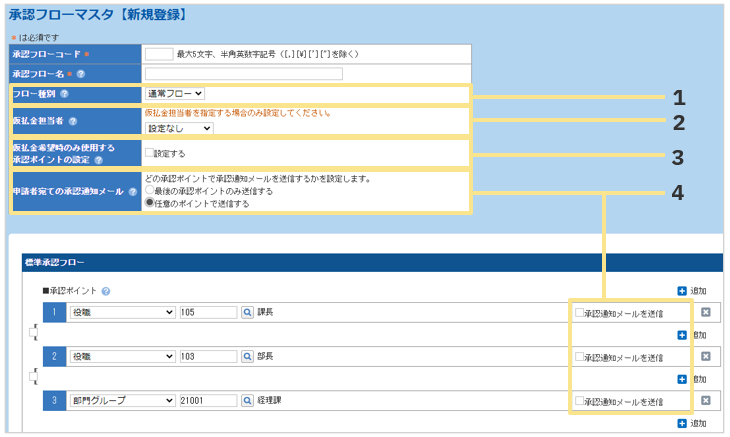730x437 pixels.
Task: Open the 通常フロー flow type dropdown
Action: pyautogui.click(x=174, y=94)
